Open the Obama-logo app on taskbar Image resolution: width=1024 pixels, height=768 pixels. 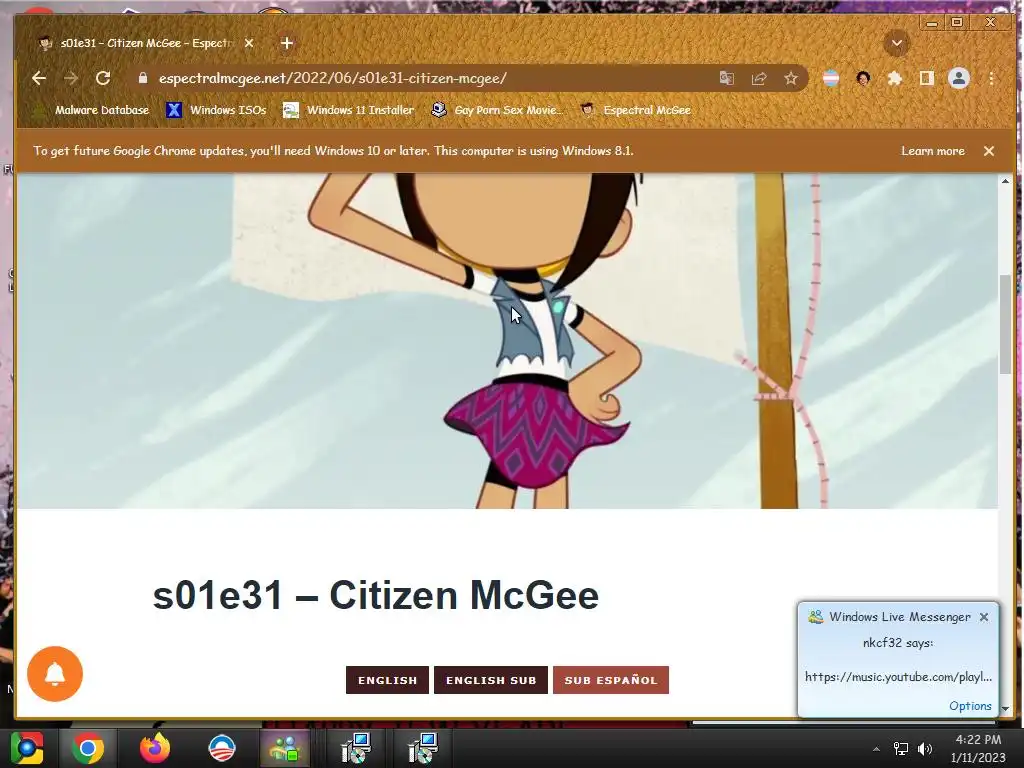(x=221, y=748)
